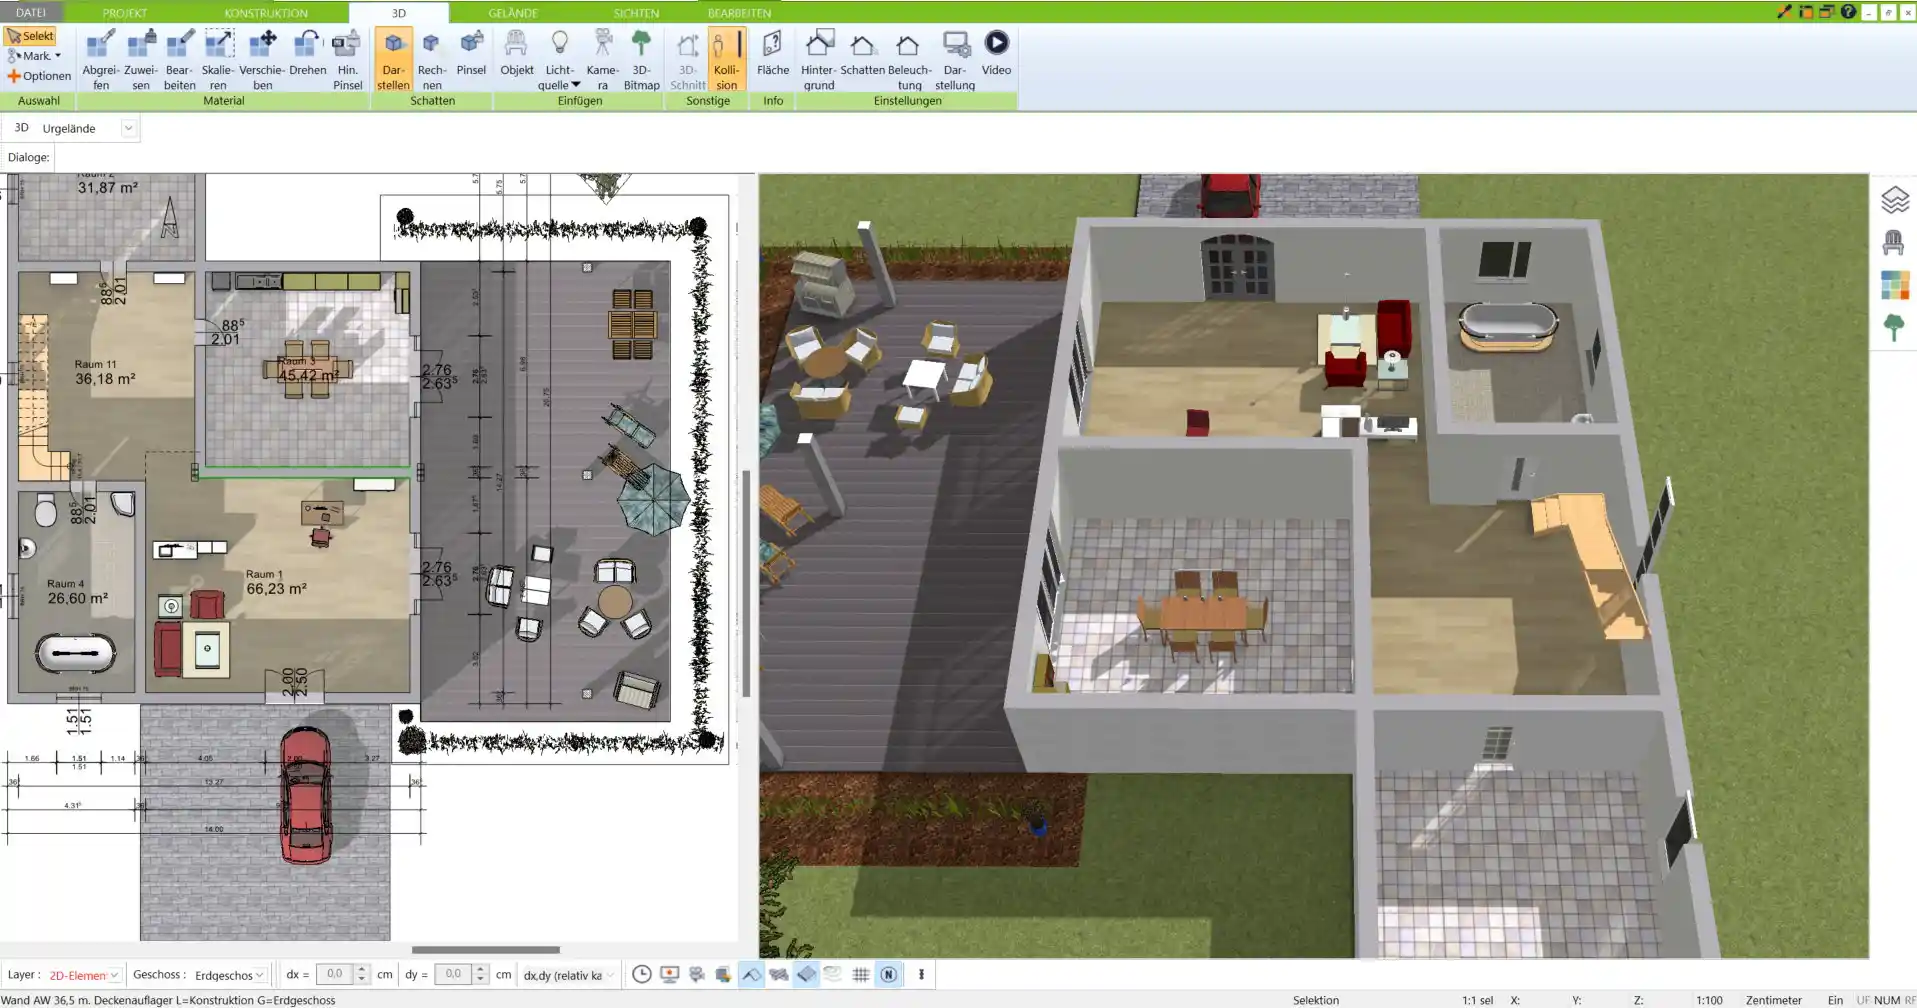Click the 3D-Schnitt tool
The height and width of the screenshot is (1008, 1917).
tap(688, 60)
